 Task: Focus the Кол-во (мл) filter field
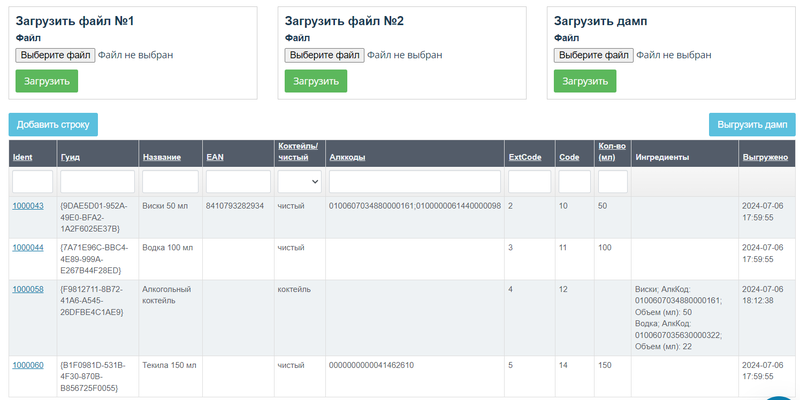click(x=613, y=182)
